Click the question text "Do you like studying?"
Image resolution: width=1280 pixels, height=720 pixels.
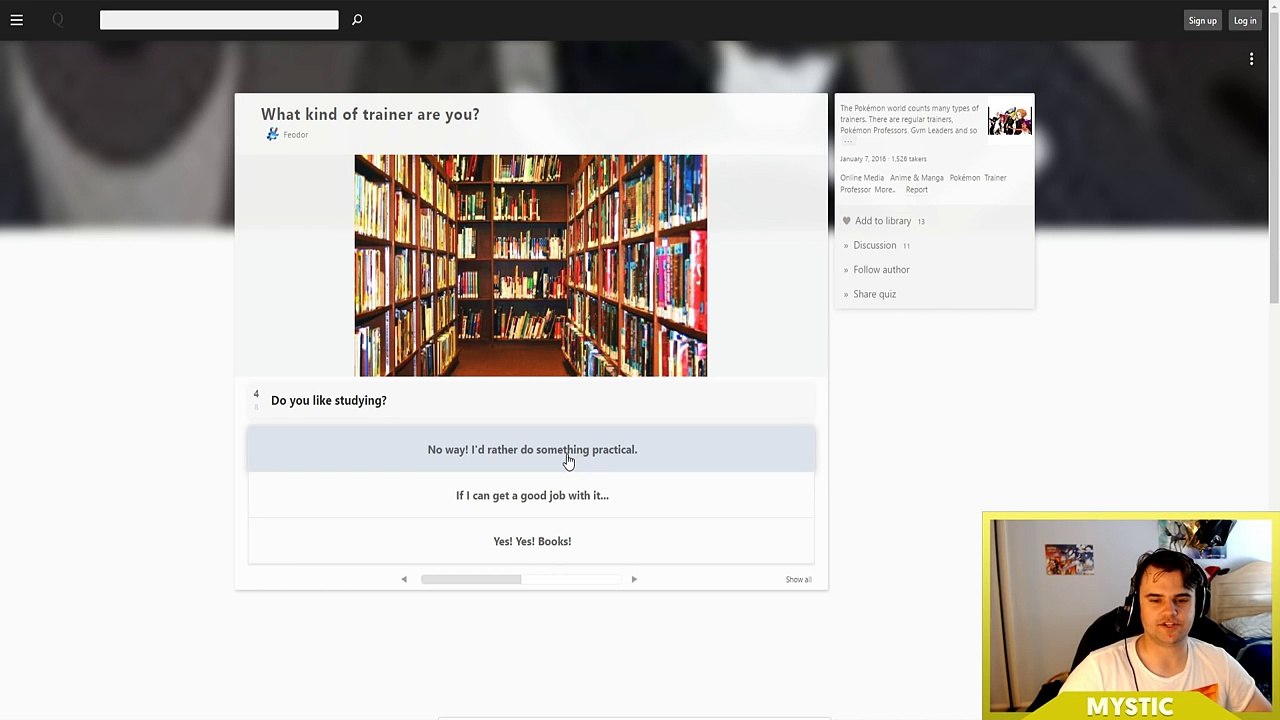click(329, 401)
